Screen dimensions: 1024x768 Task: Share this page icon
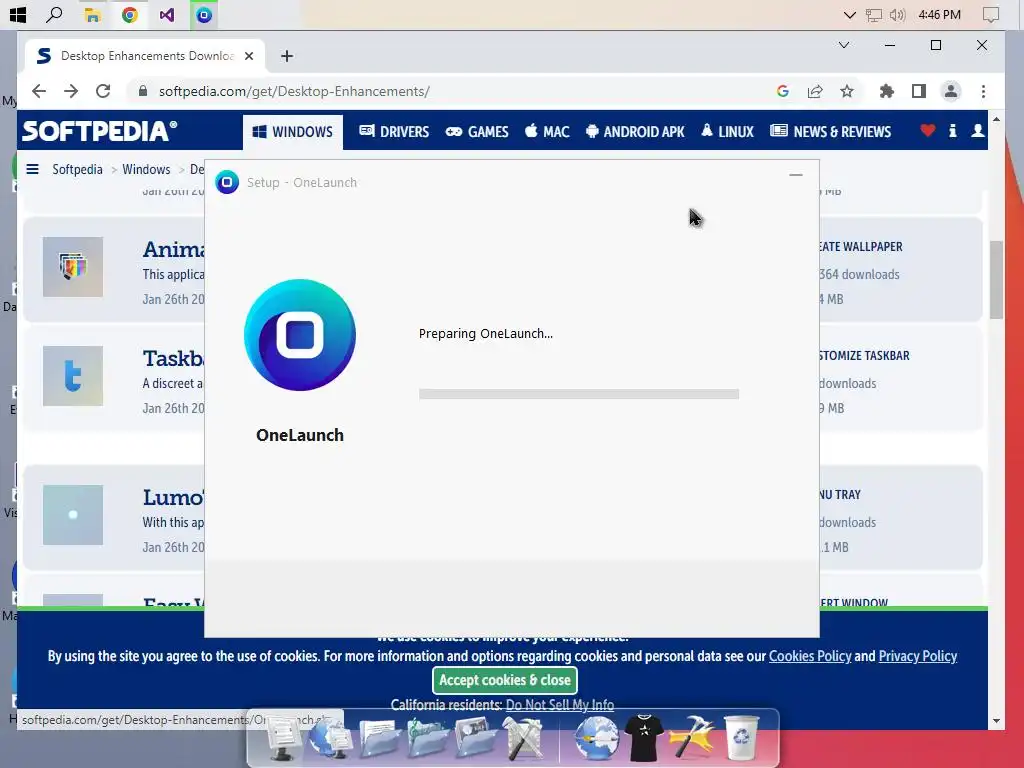point(814,91)
